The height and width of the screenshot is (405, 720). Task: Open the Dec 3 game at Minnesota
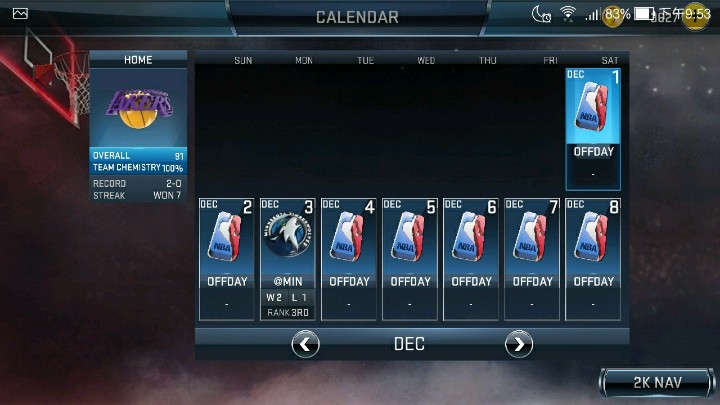[287, 259]
